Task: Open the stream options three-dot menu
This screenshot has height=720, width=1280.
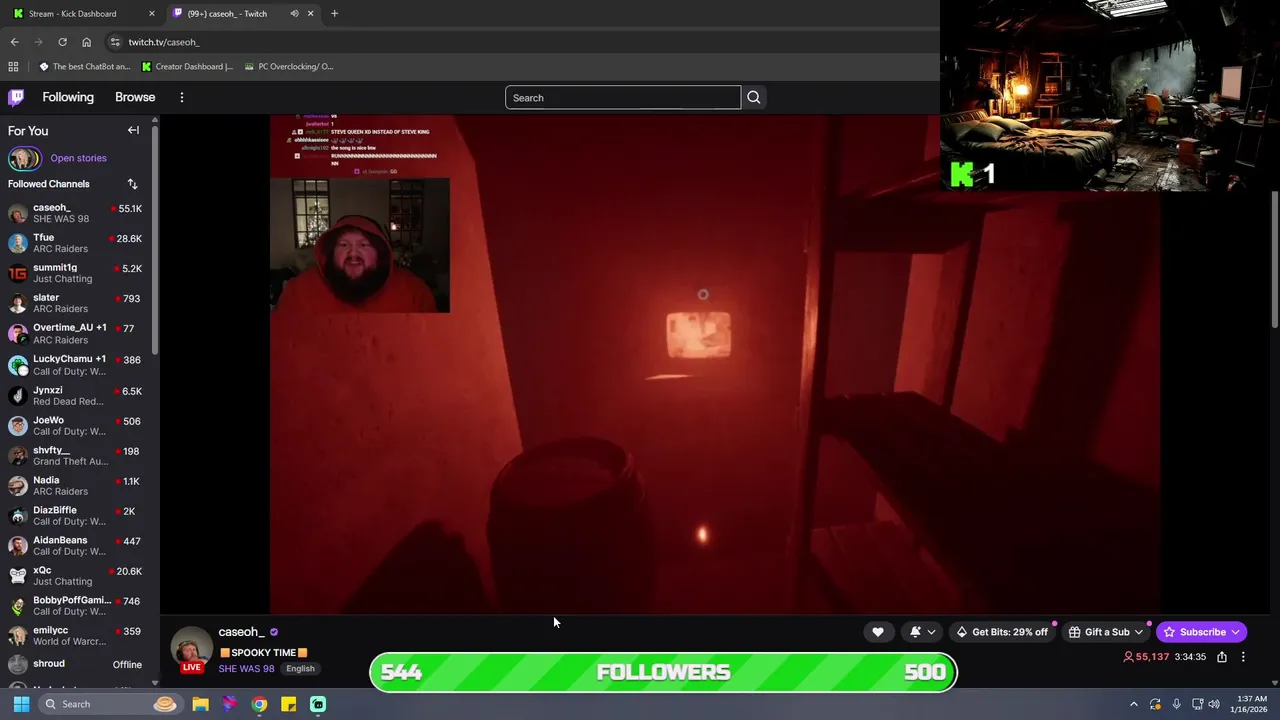Action: pos(1243,657)
